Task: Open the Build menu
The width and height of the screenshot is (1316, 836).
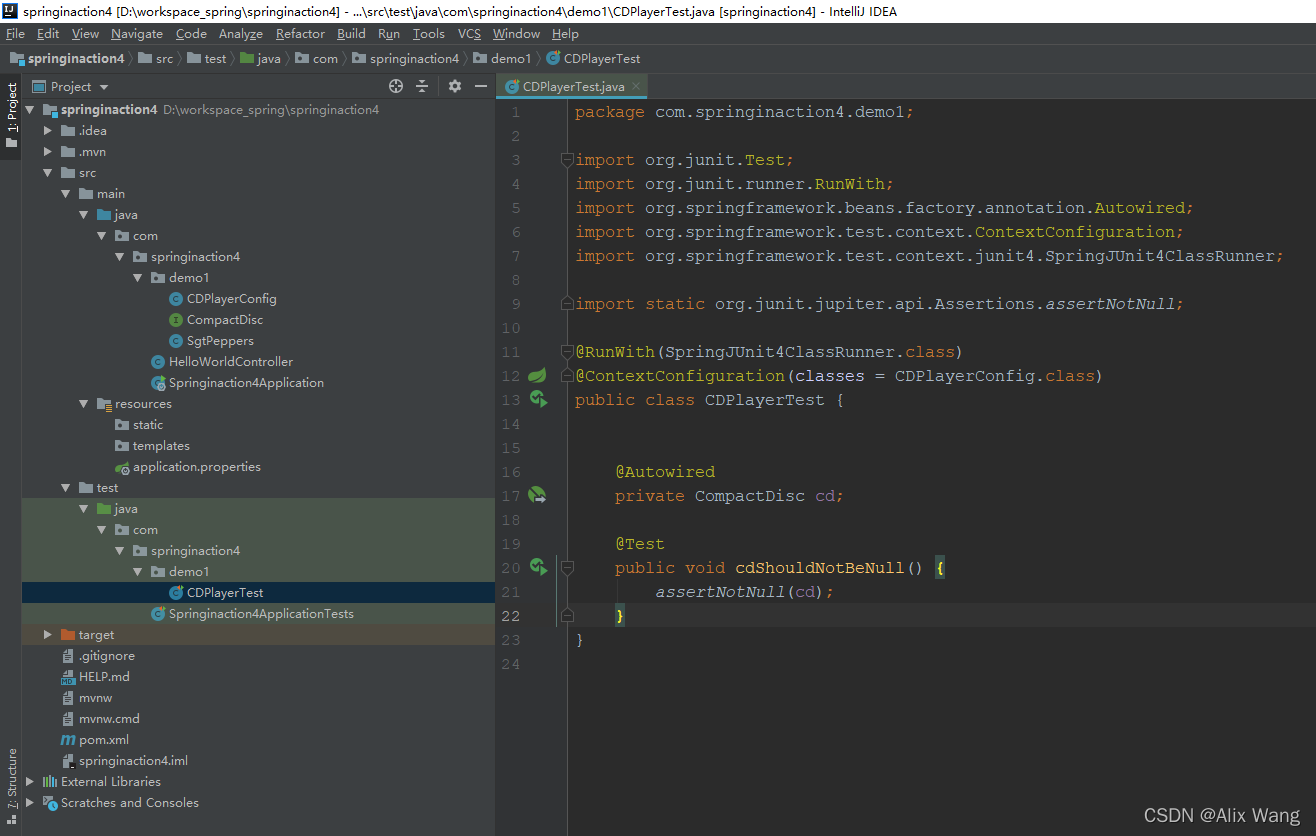Action: [351, 34]
